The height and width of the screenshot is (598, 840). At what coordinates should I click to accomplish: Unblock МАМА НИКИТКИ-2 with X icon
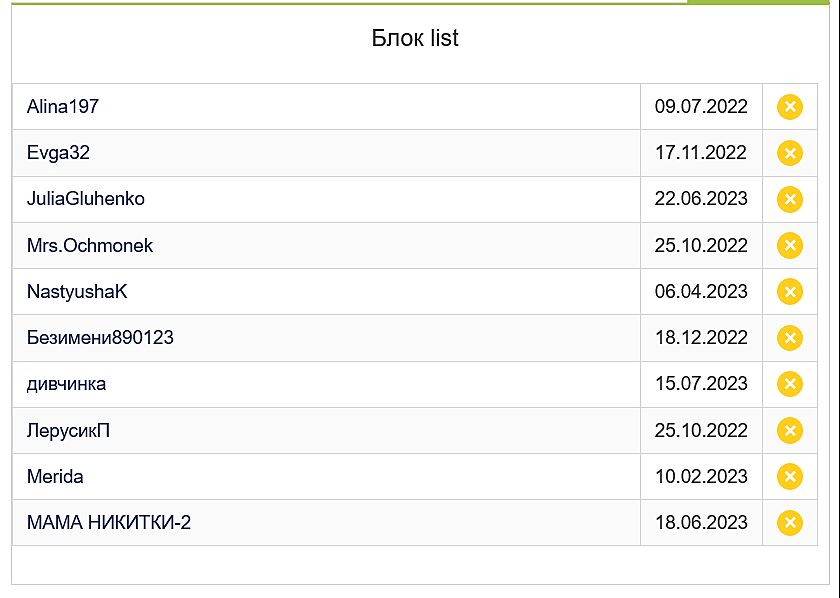pos(790,523)
